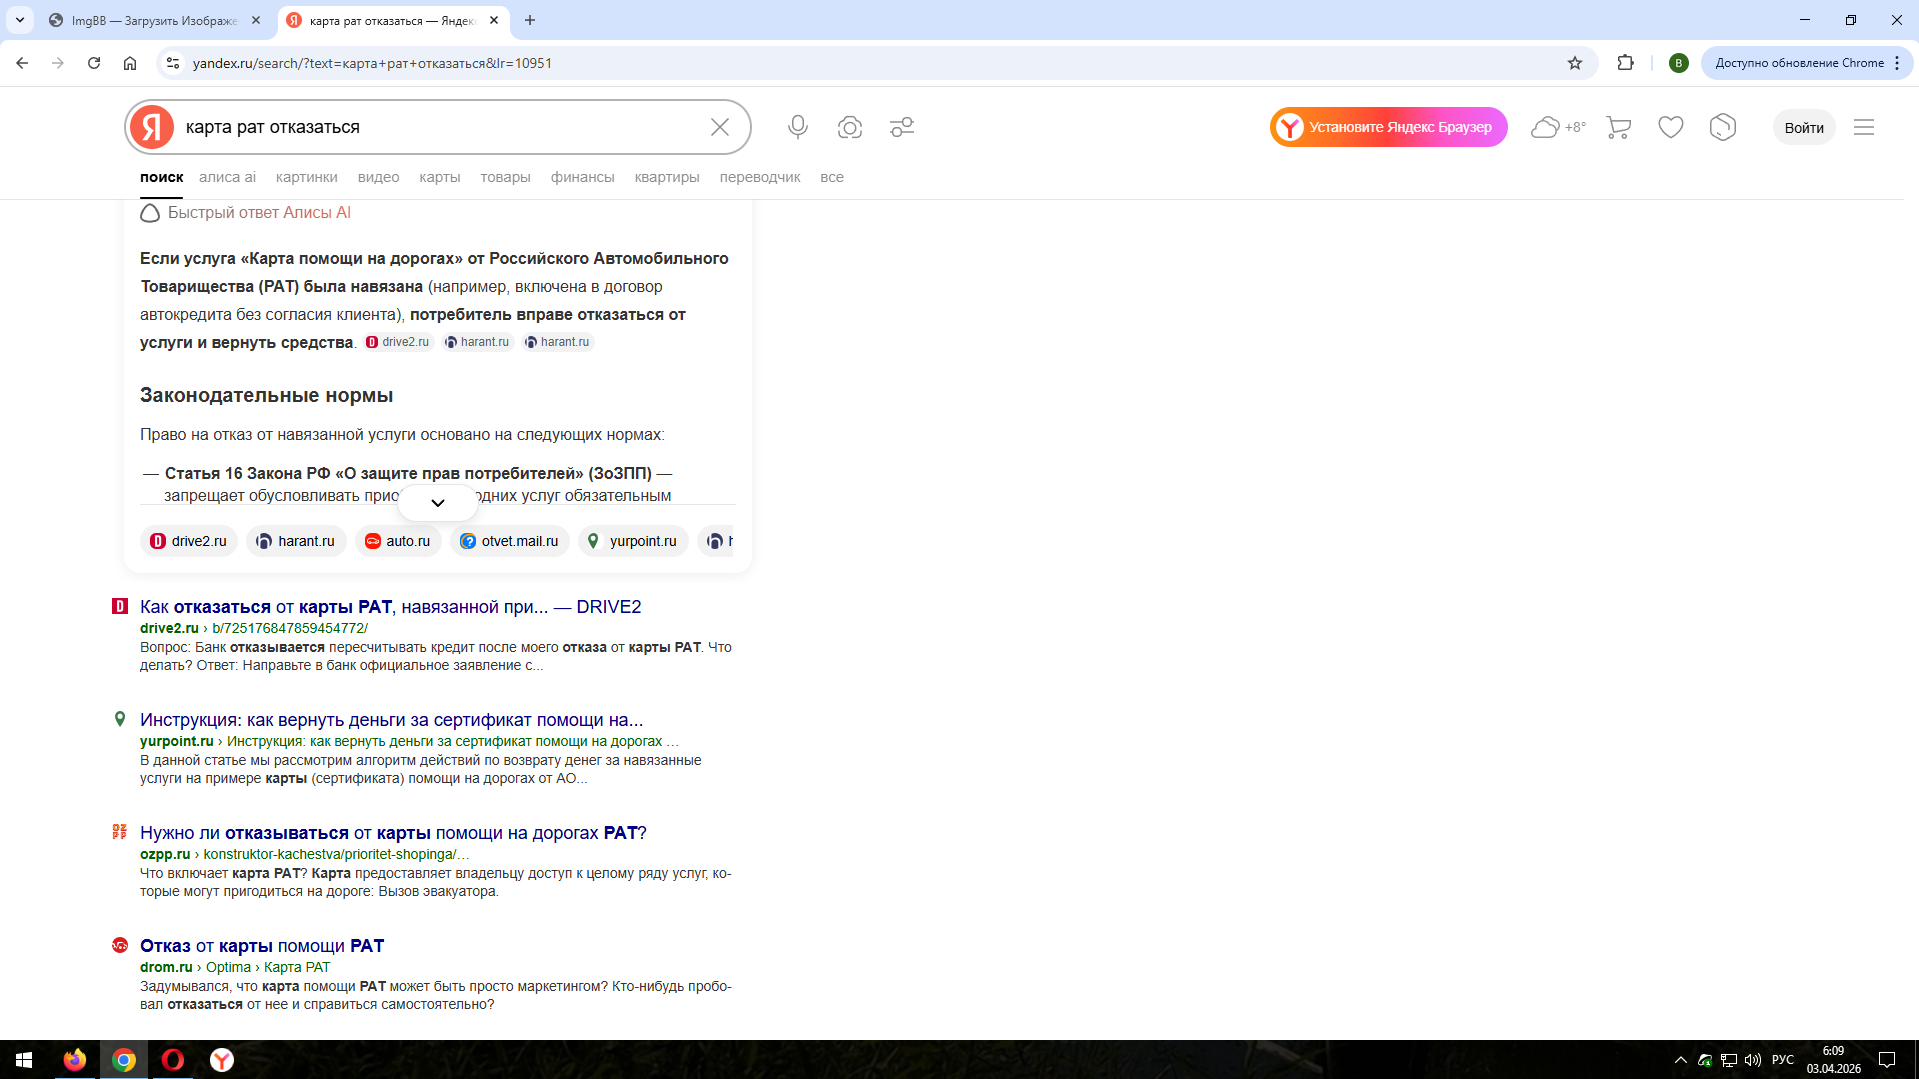Open the все services tab
The image size is (1919, 1079).
click(x=832, y=177)
